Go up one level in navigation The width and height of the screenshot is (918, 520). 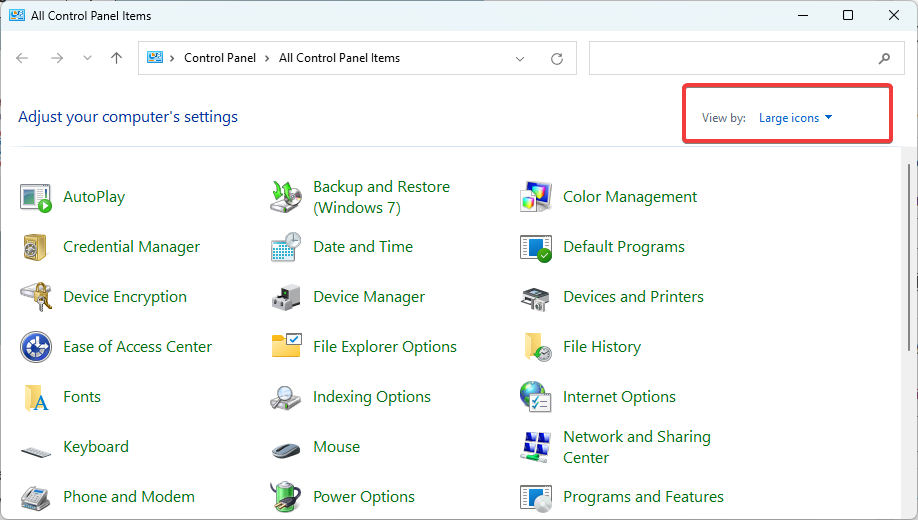click(x=117, y=58)
